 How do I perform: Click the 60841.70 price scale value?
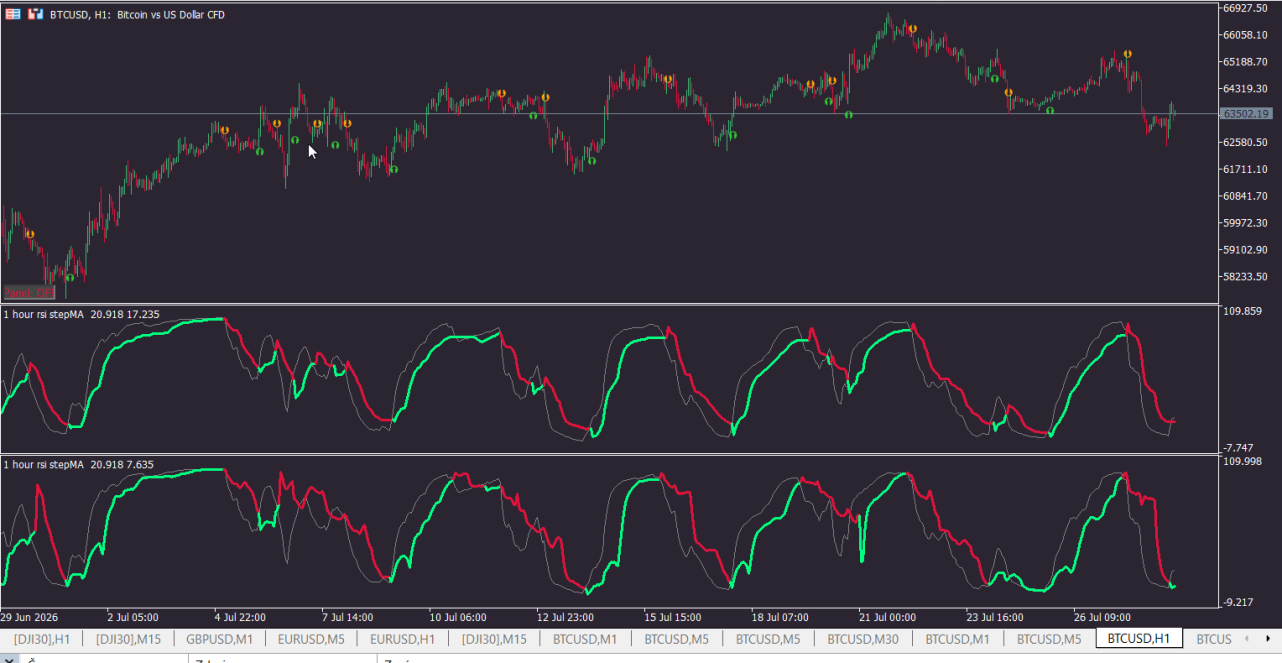pos(1245,196)
